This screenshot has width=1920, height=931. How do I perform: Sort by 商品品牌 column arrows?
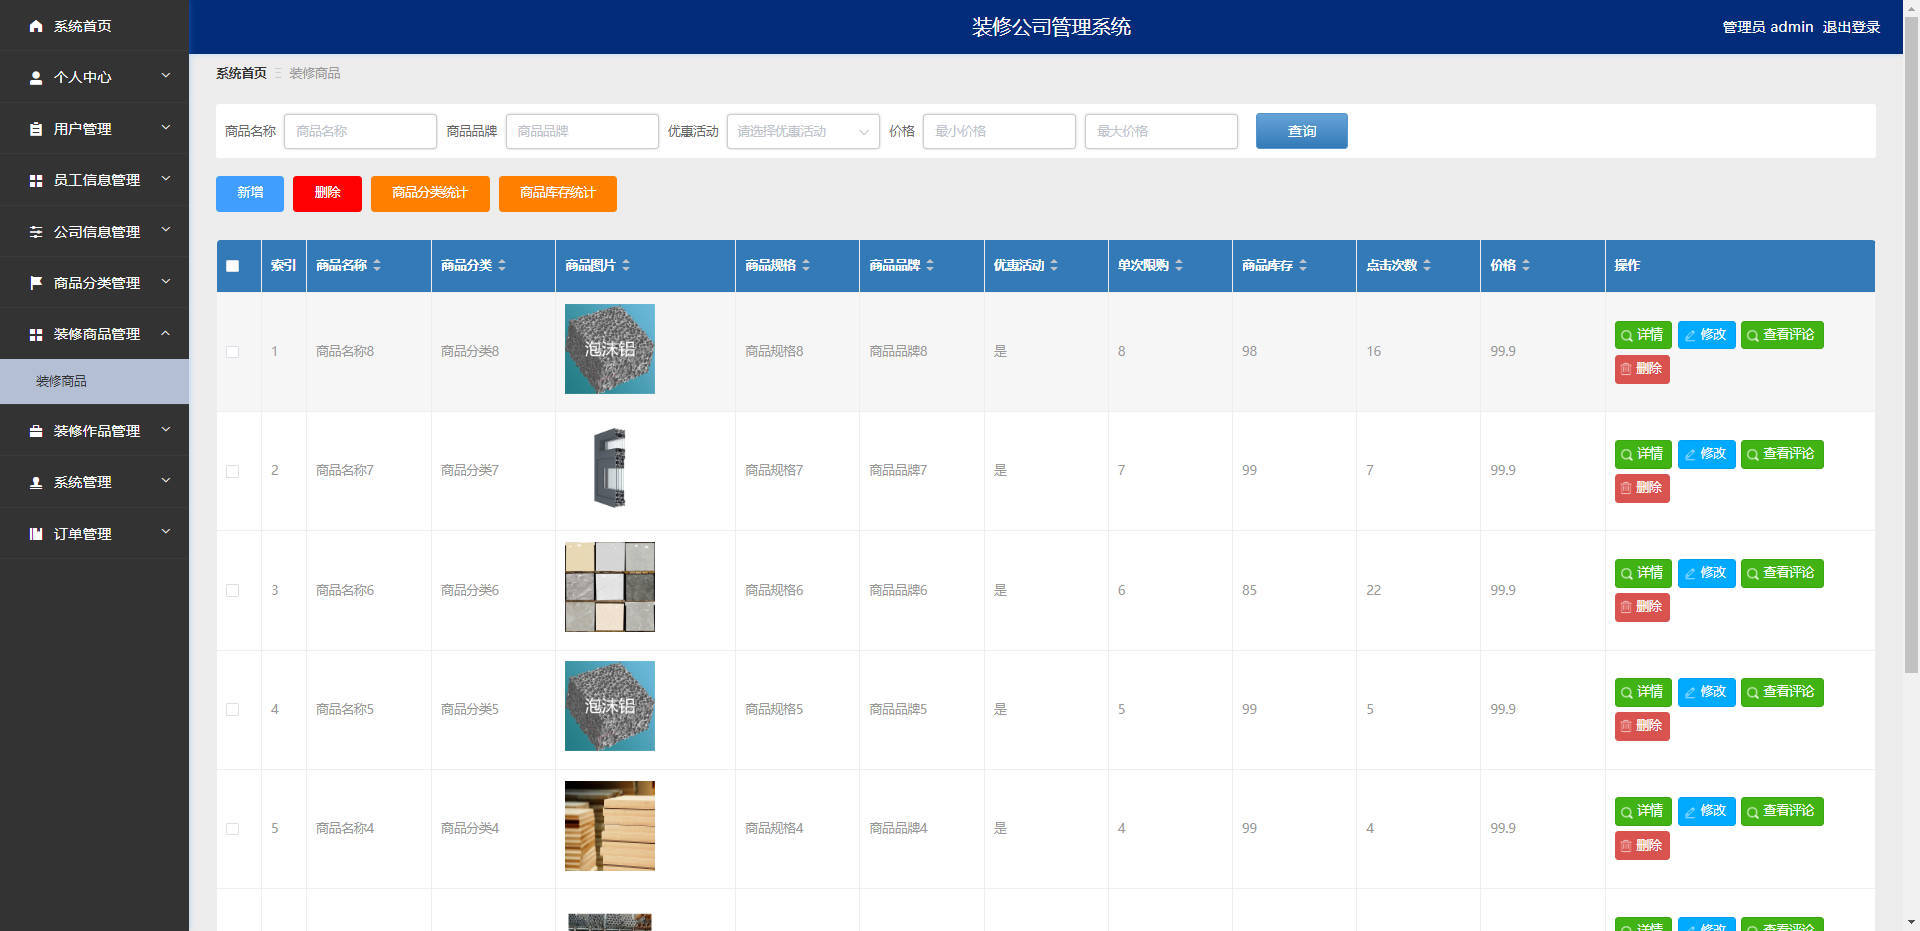pos(930,265)
